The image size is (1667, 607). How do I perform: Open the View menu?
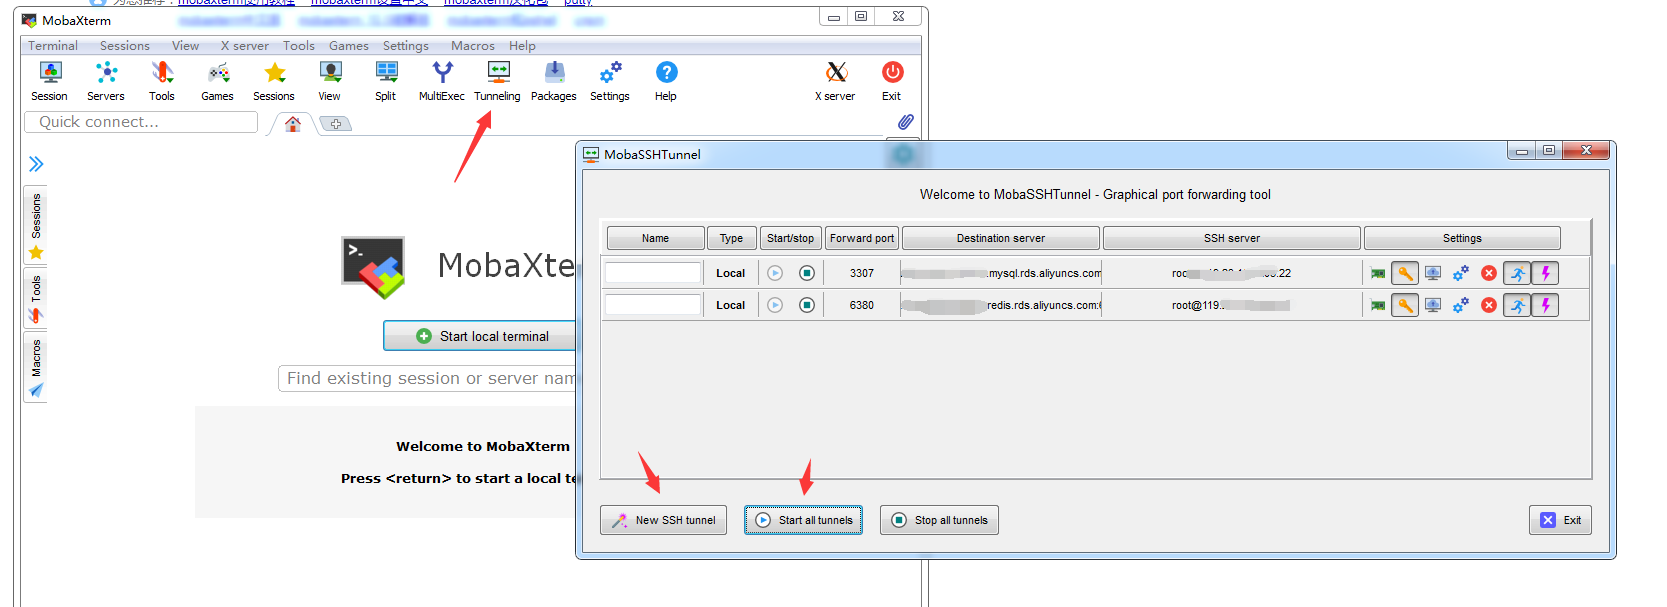[x=185, y=46]
